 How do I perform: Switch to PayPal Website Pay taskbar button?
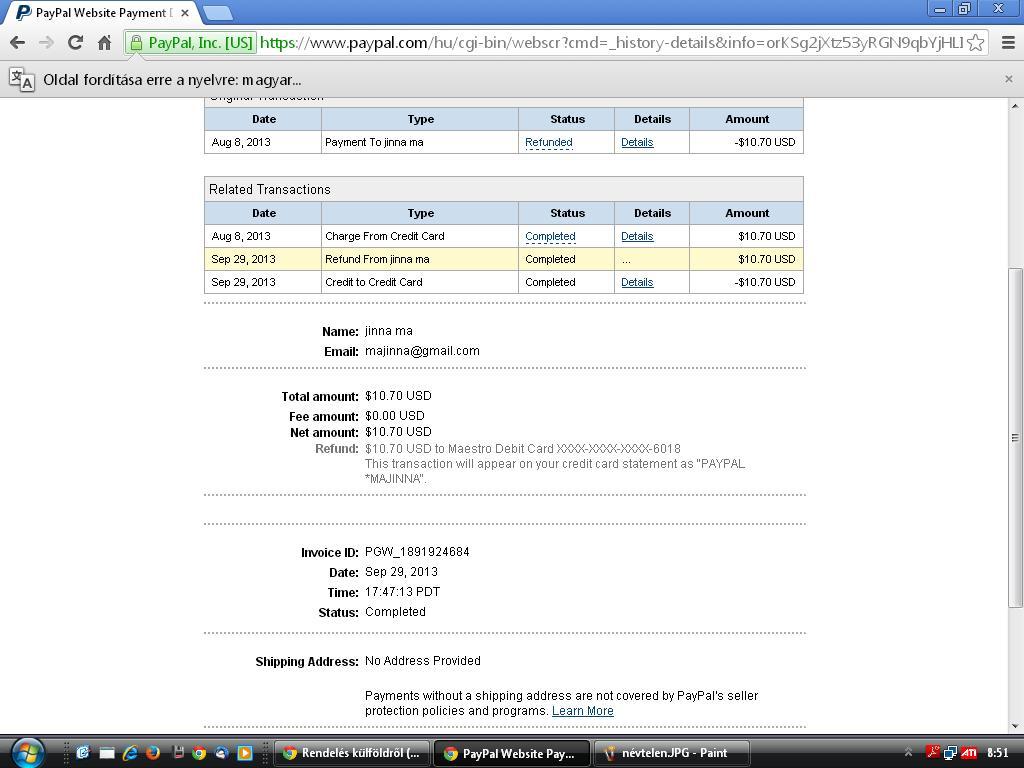[x=512, y=753]
